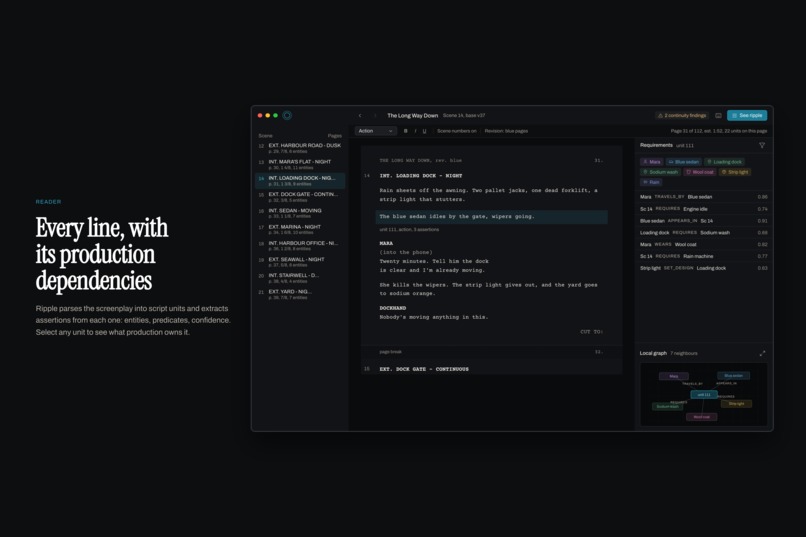Click the Sodium wash node in Local graph

click(x=667, y=406)
